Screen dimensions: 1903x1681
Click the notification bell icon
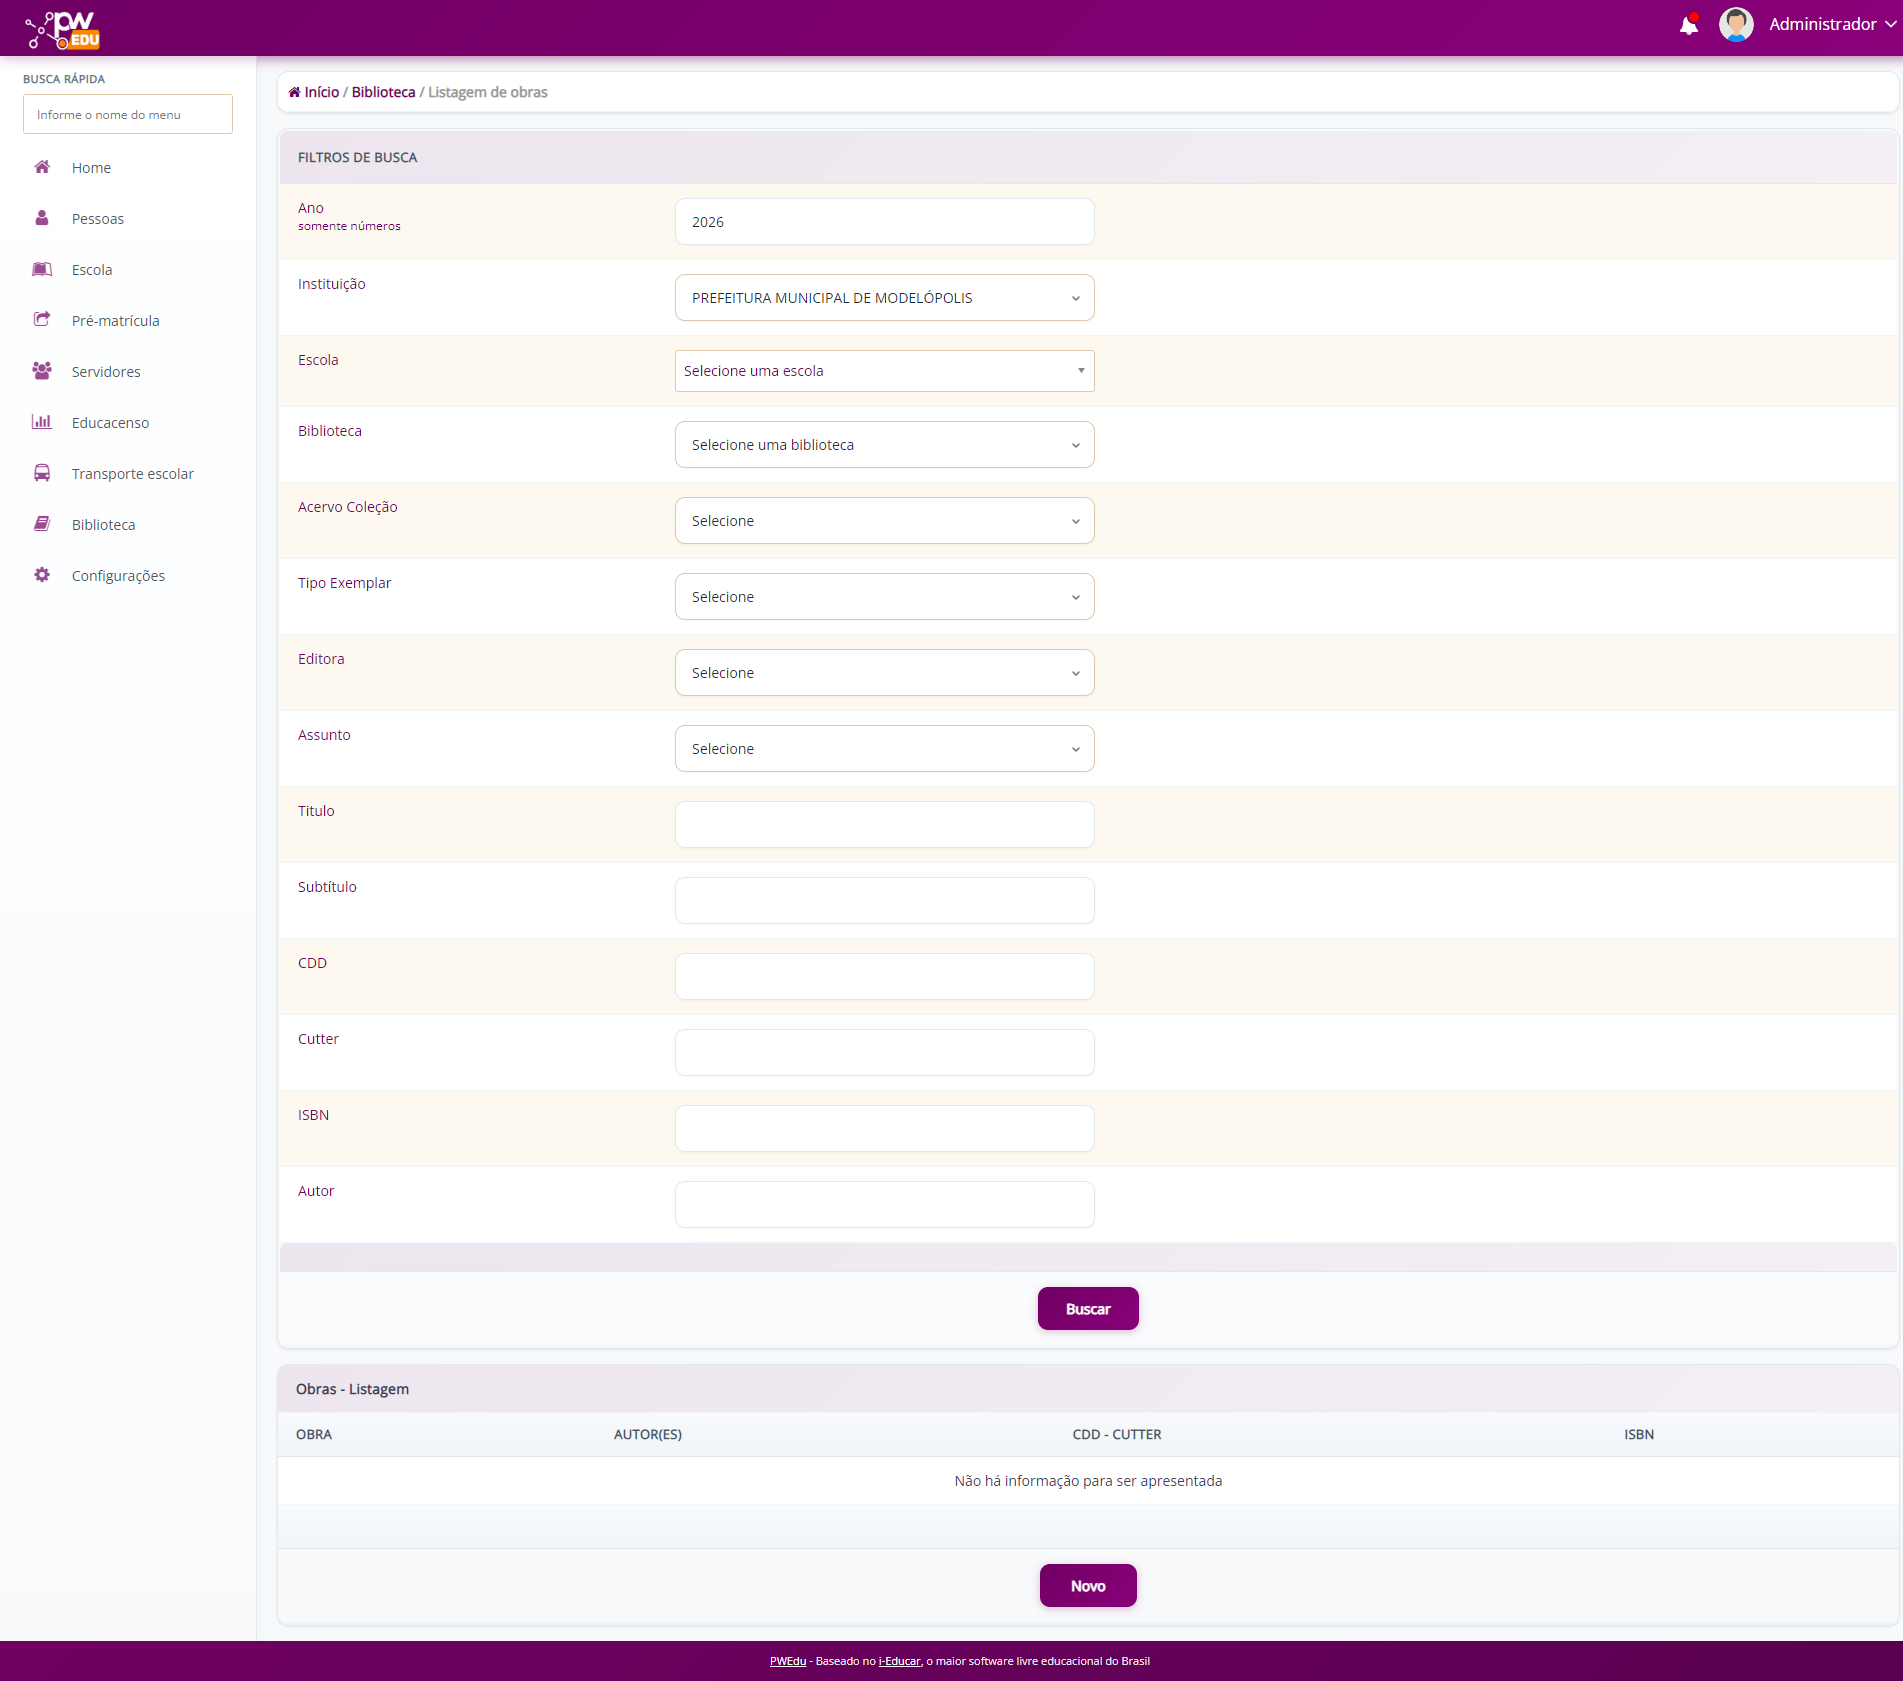(1688, 25)
